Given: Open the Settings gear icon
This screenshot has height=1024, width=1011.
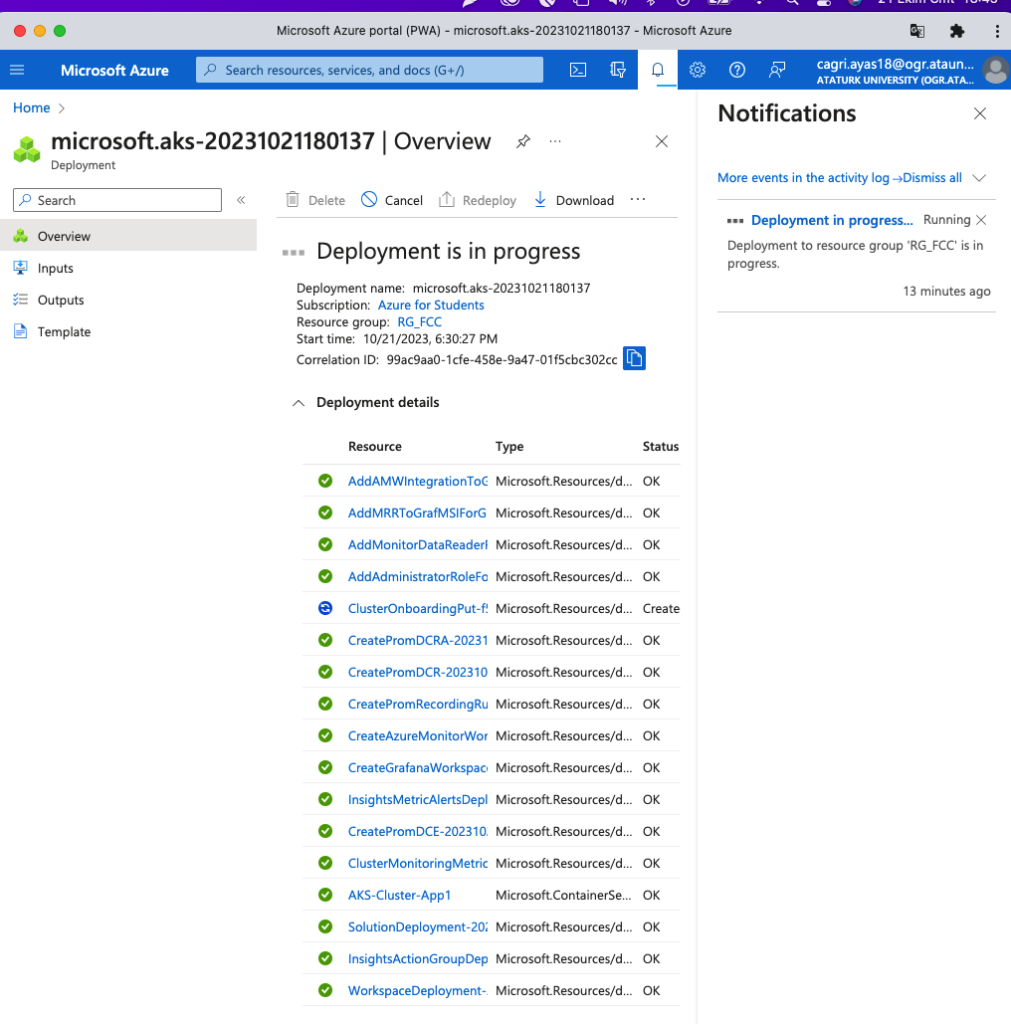Looking at the screenshot, I should tap(698, 70).
